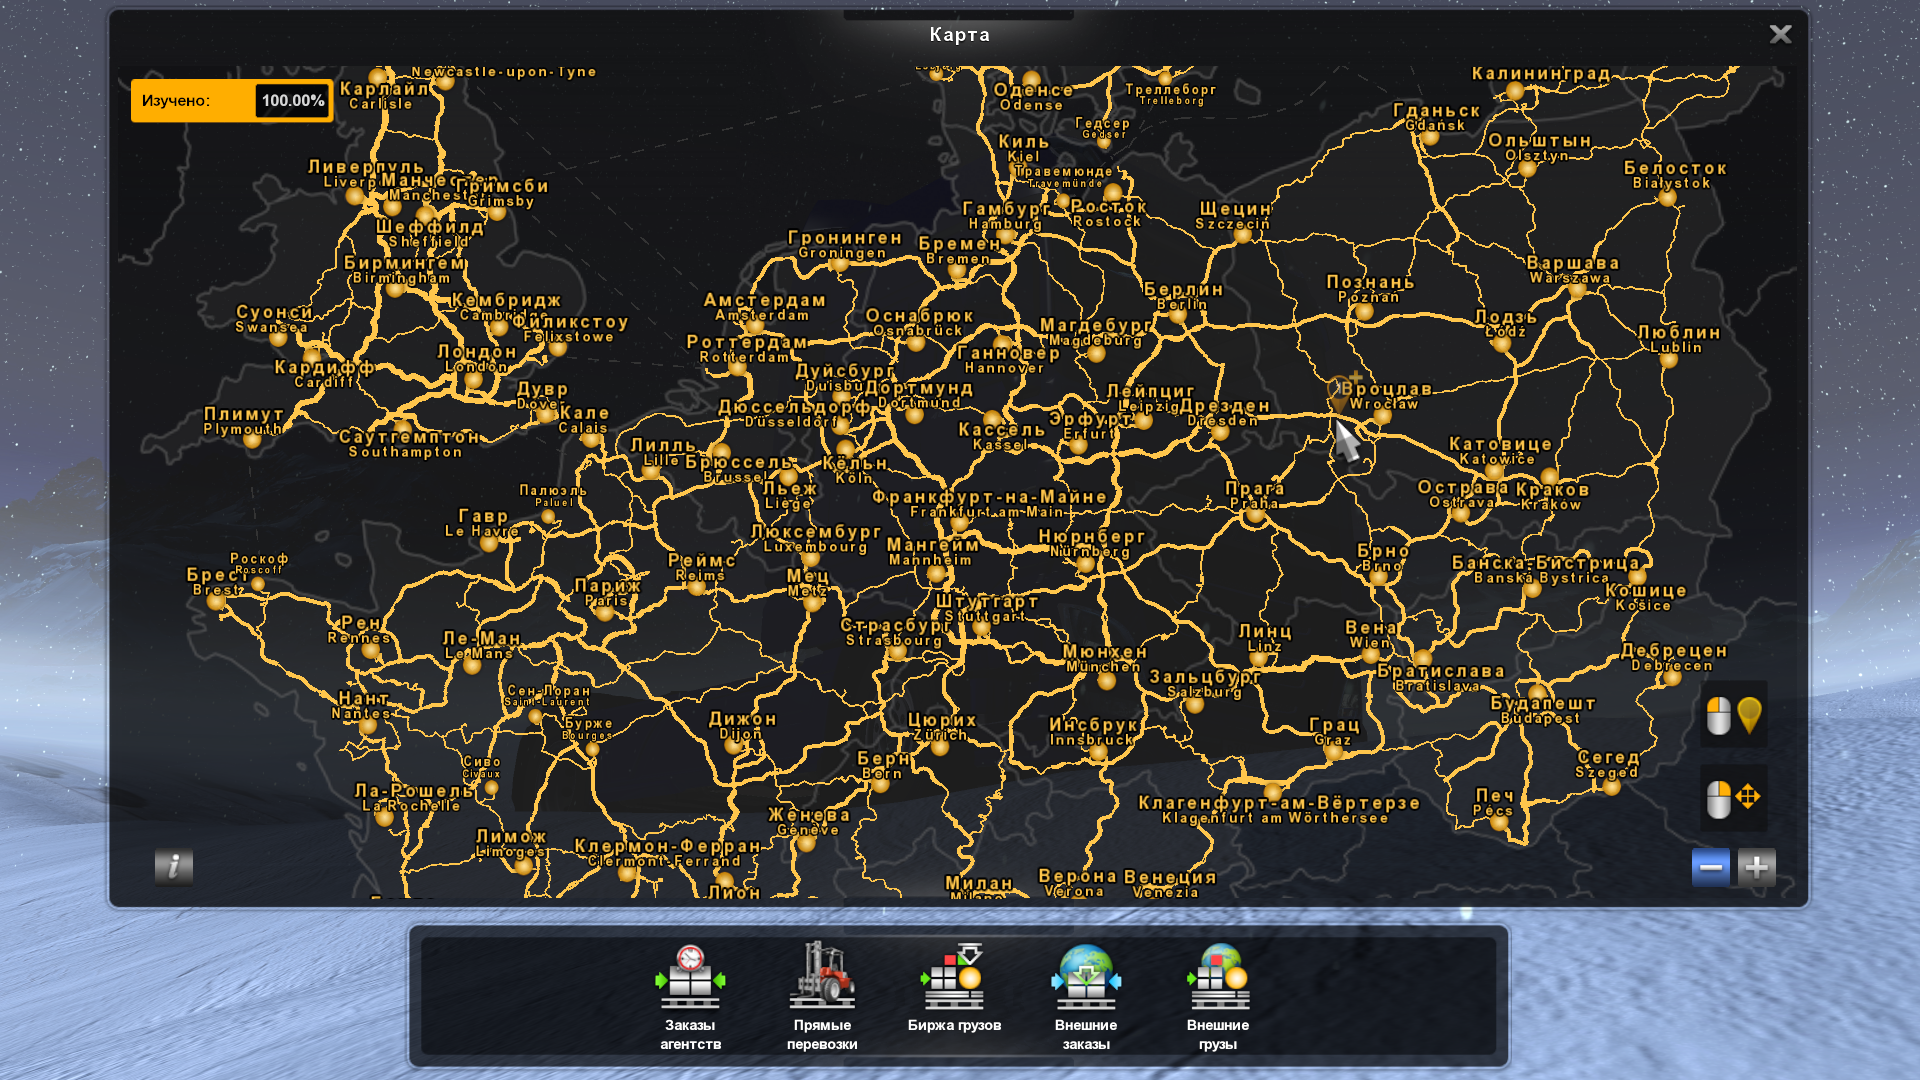Click Košice city label
The image size is (1920, 1080).
point(1643,606)
